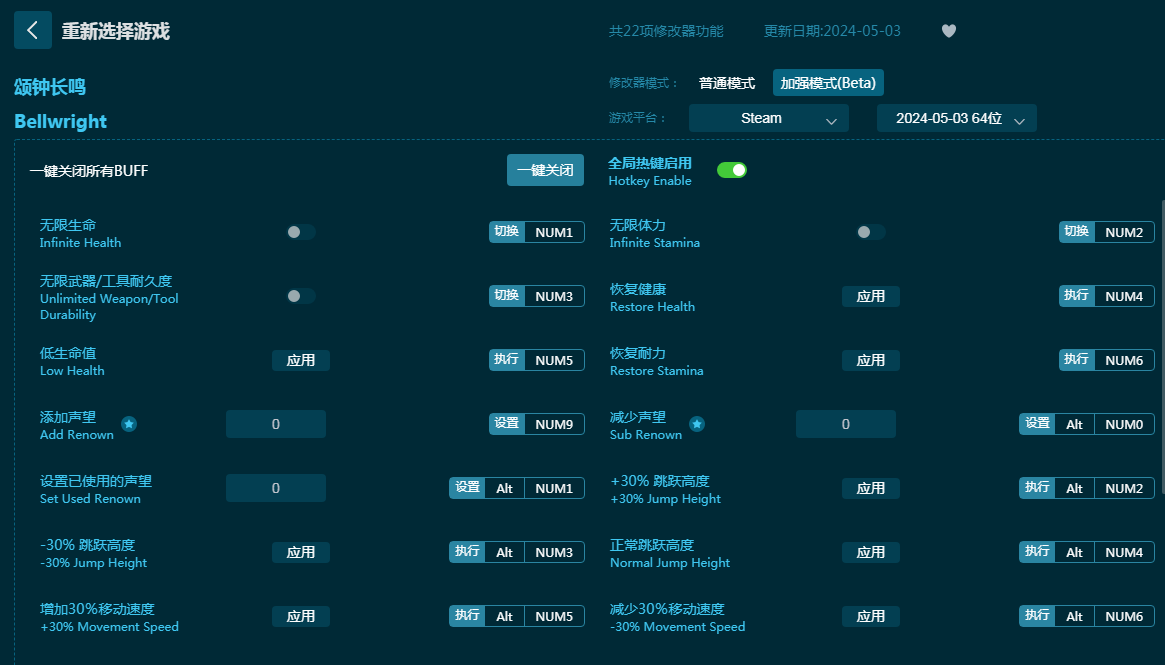The height and width of the screenshot is (665, 1165).
Task: Click the NUM4 hotkey for Restore Health
Action: (x=1124, y=296)
